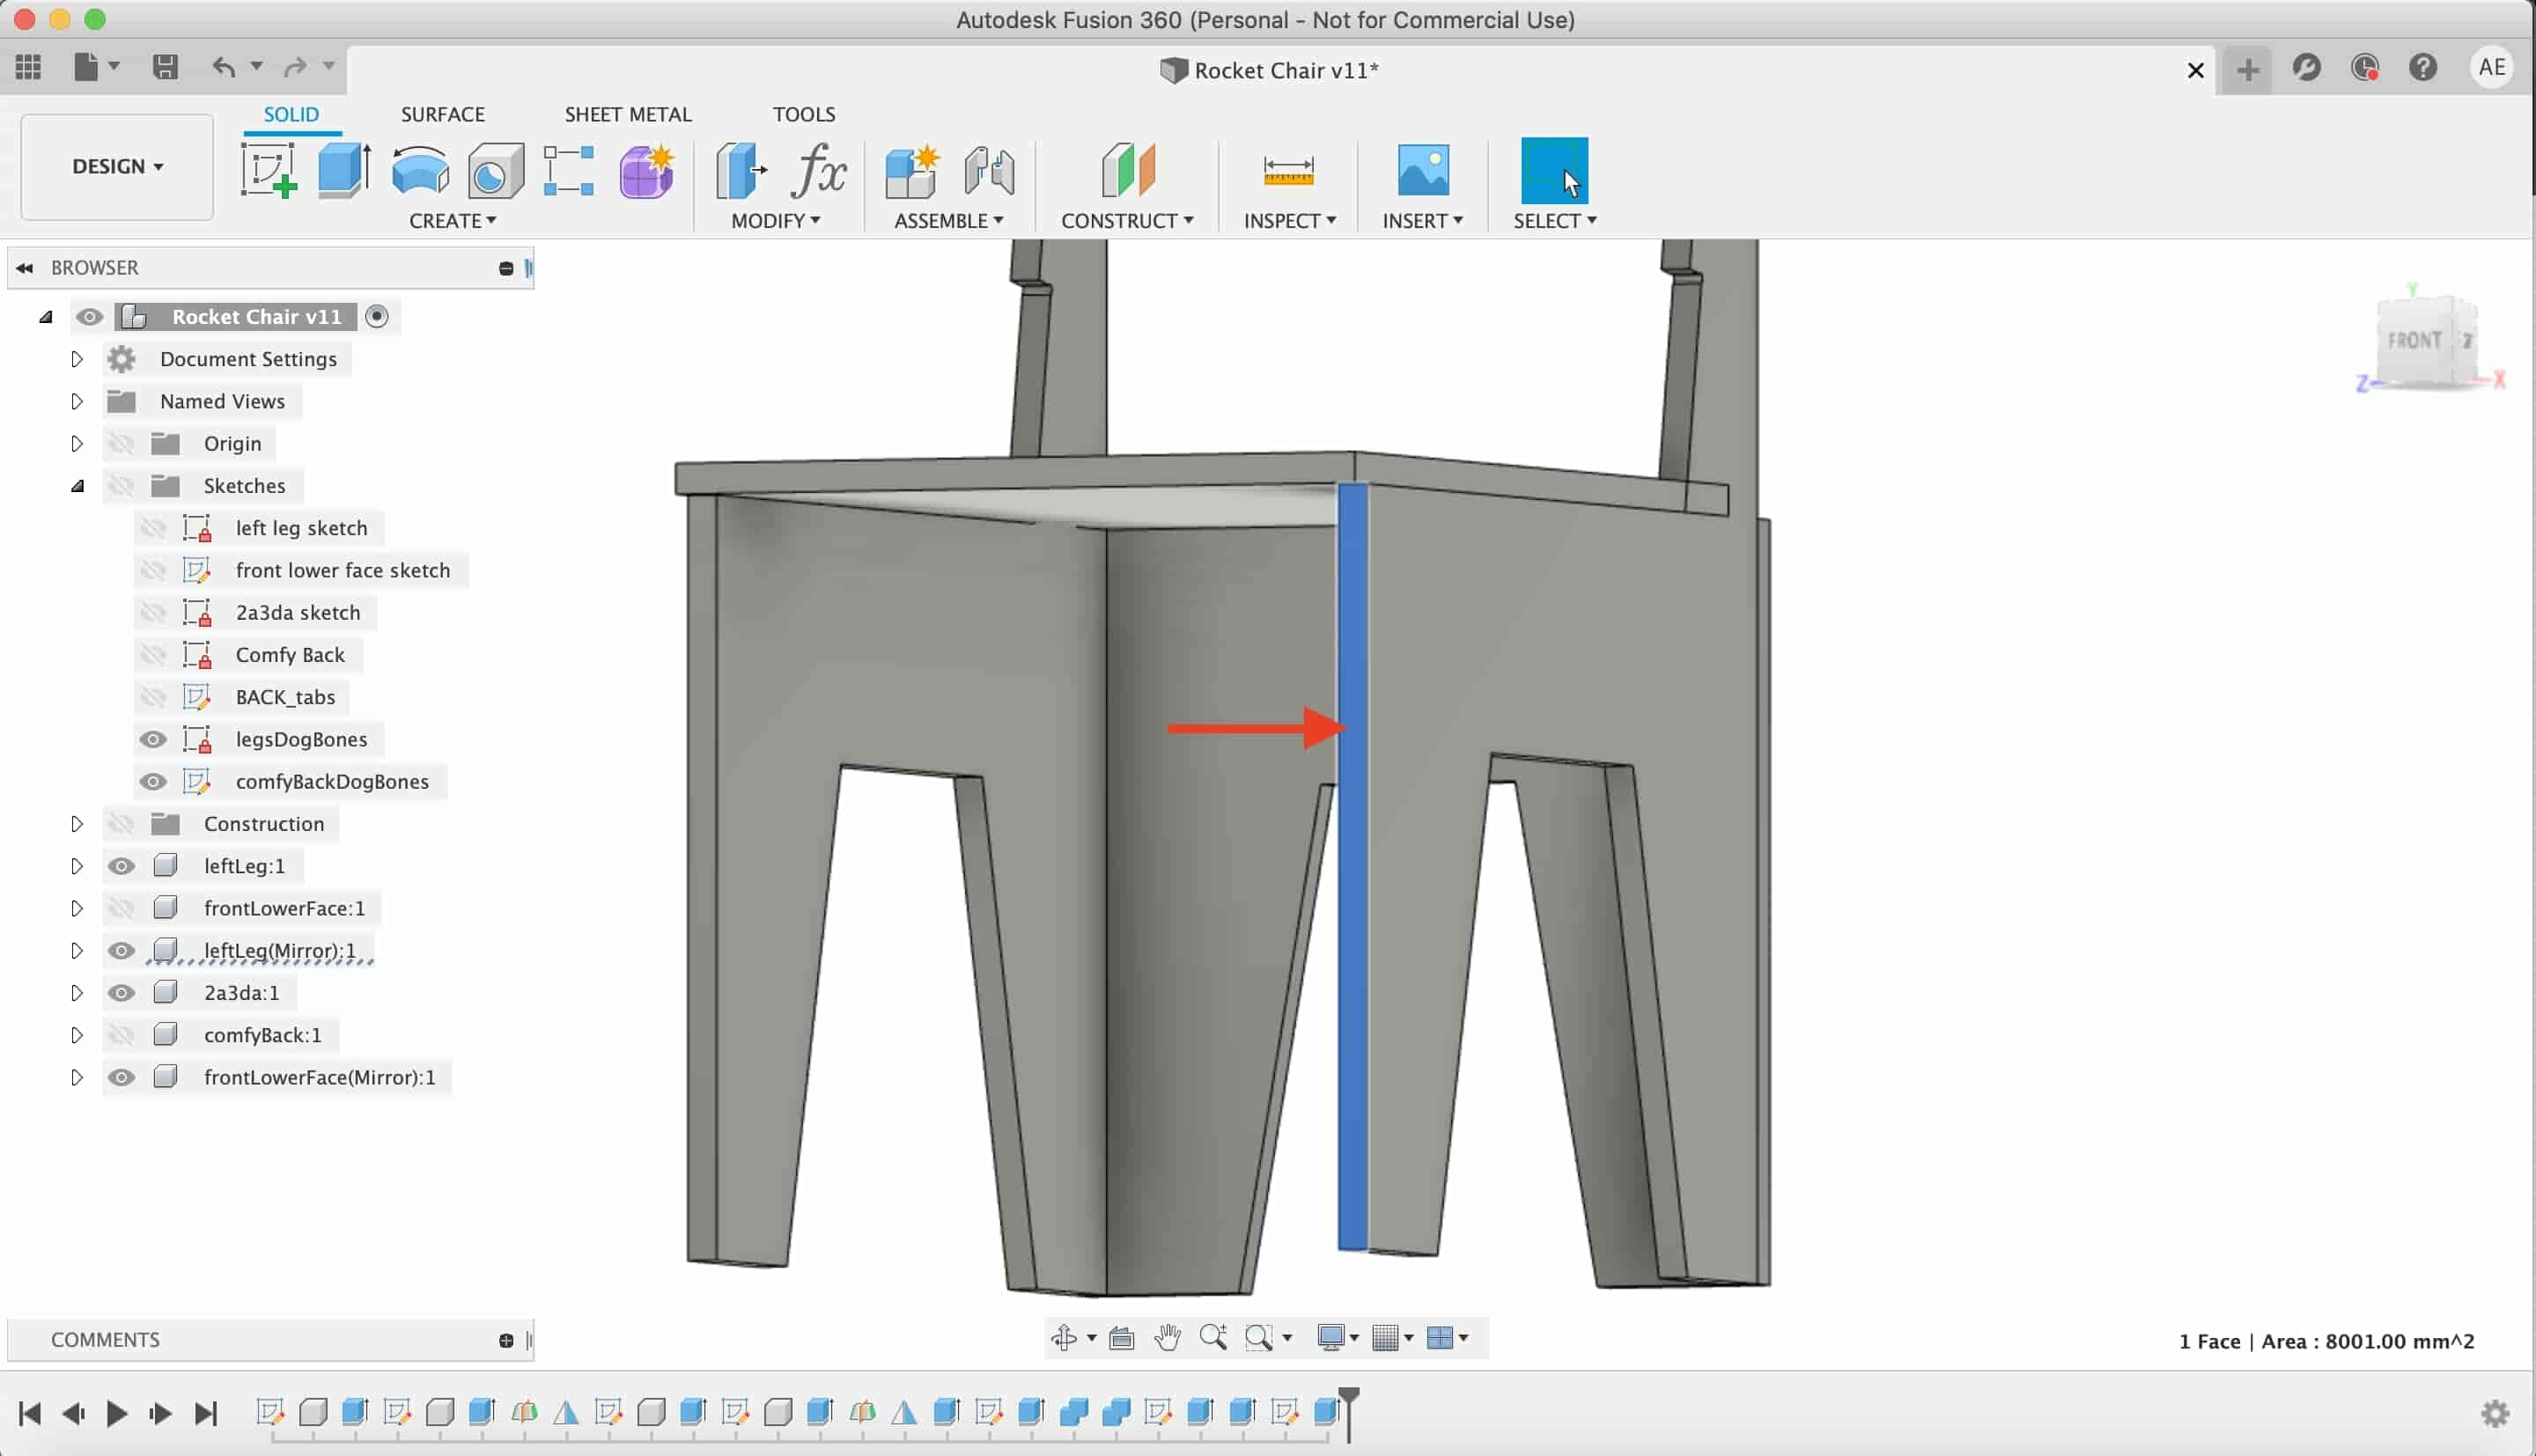Expand the Construction folder

[x=77, y=824]
